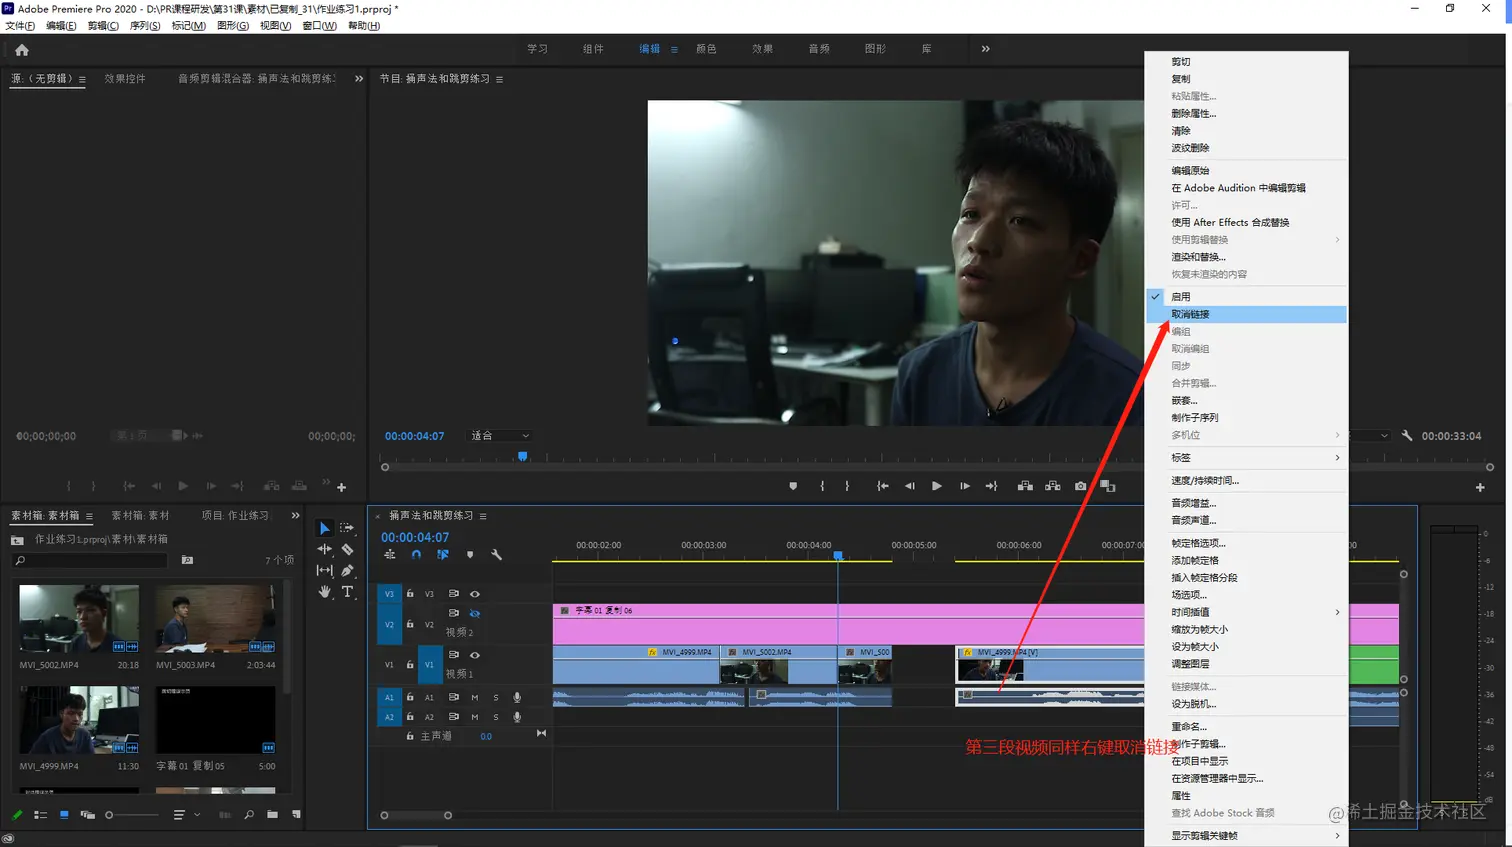Click Mark Out in Program monitor
The width and height of the screenshot is (1512, 847).
coord(847,486)
